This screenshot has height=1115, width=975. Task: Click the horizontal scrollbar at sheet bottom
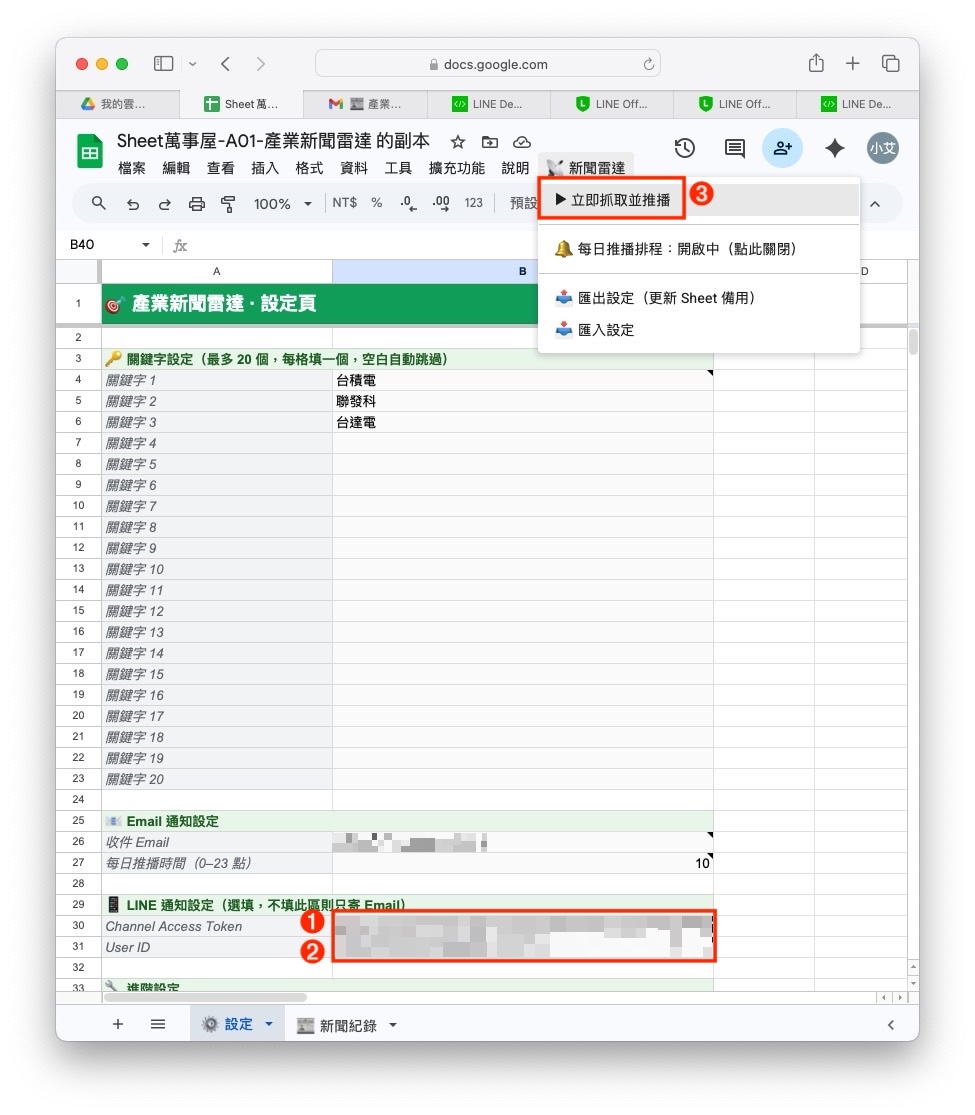point(206,998)
